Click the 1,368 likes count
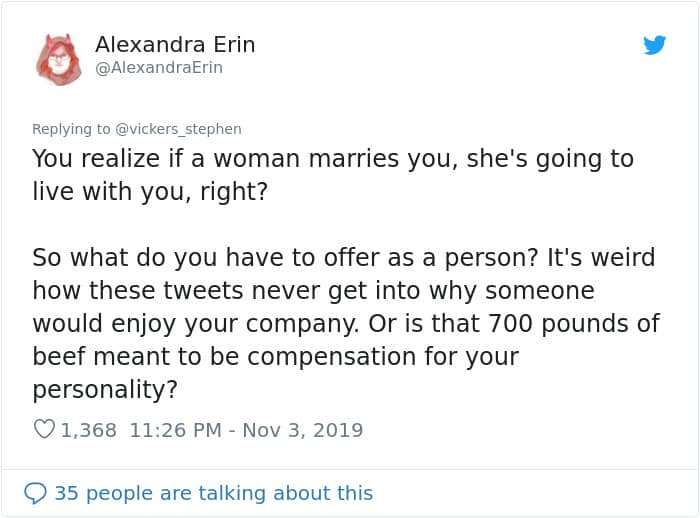This screenshot has width=700, height=518. click(89, 430)
